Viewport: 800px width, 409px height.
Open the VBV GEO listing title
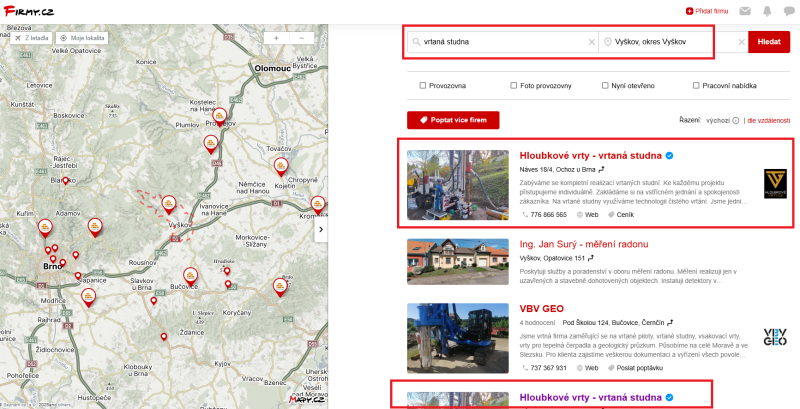(x=541, y=309)
